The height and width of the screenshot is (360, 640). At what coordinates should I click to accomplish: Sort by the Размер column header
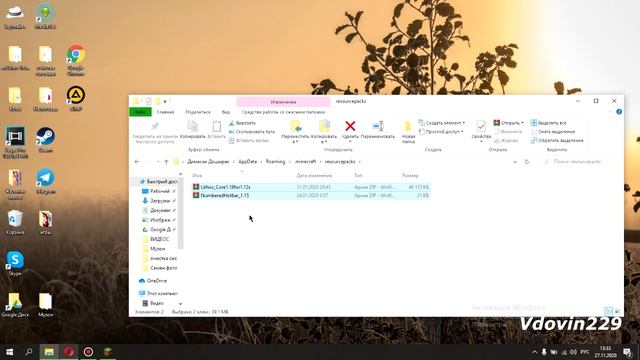pyautogui.click(x=410, y=175)
